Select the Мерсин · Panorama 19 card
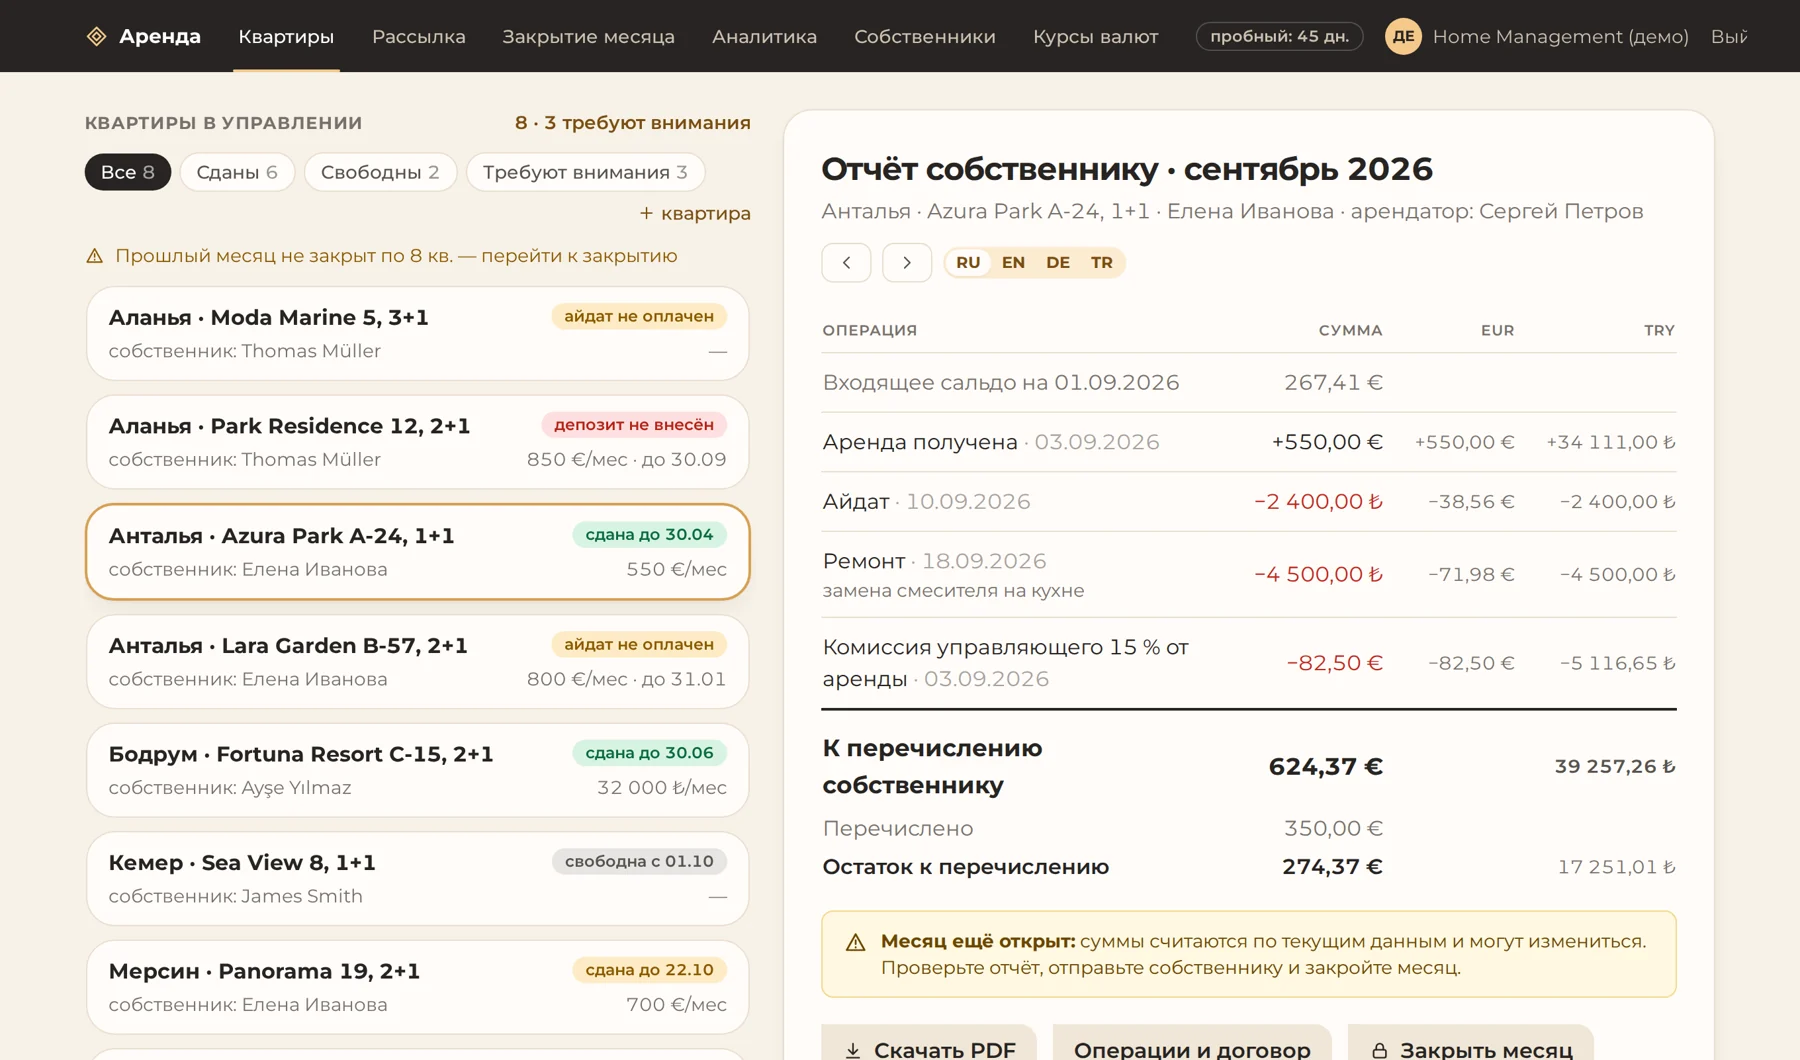This screenshot has height=1060, width=1800. 418,987
